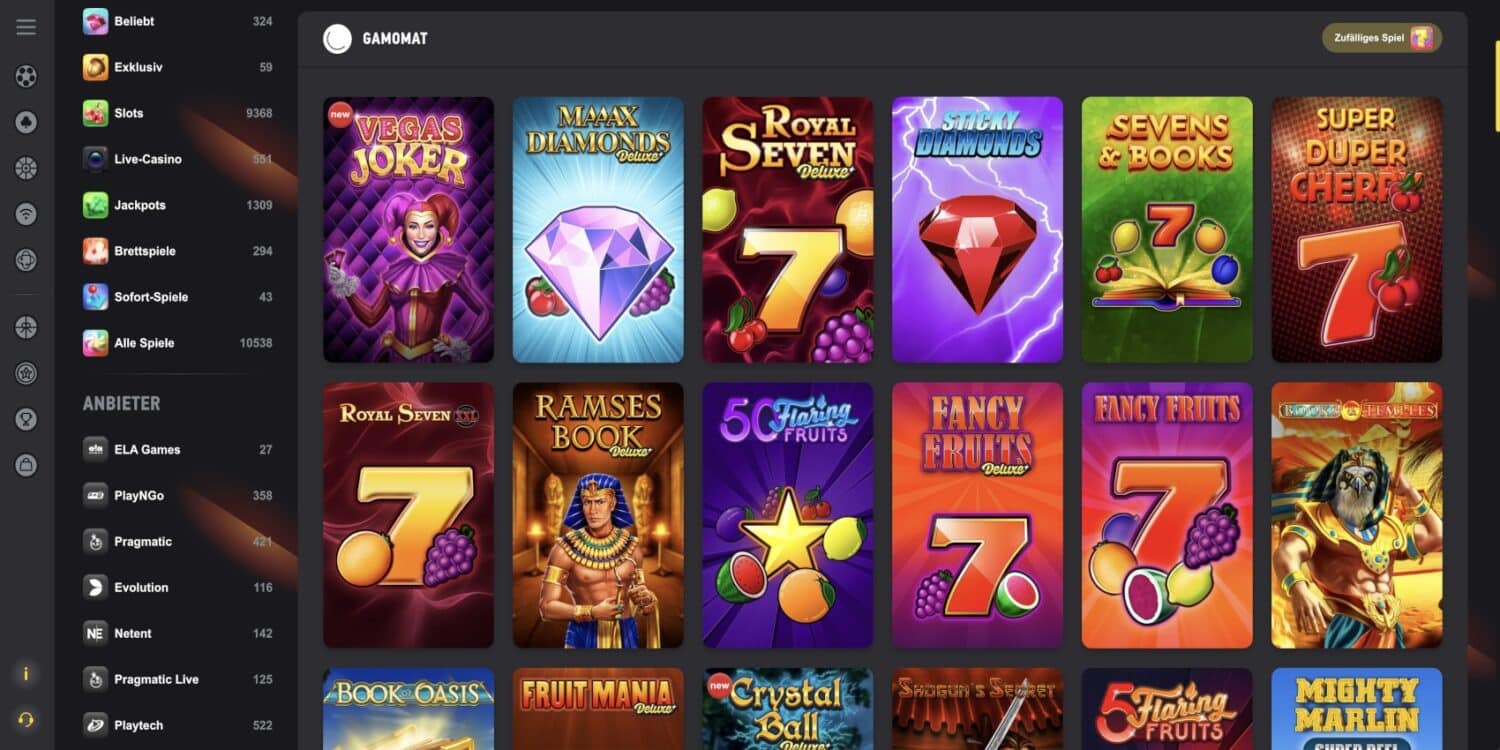
Task: Filter by provider Evolution
Action: (x=178, y=587)
